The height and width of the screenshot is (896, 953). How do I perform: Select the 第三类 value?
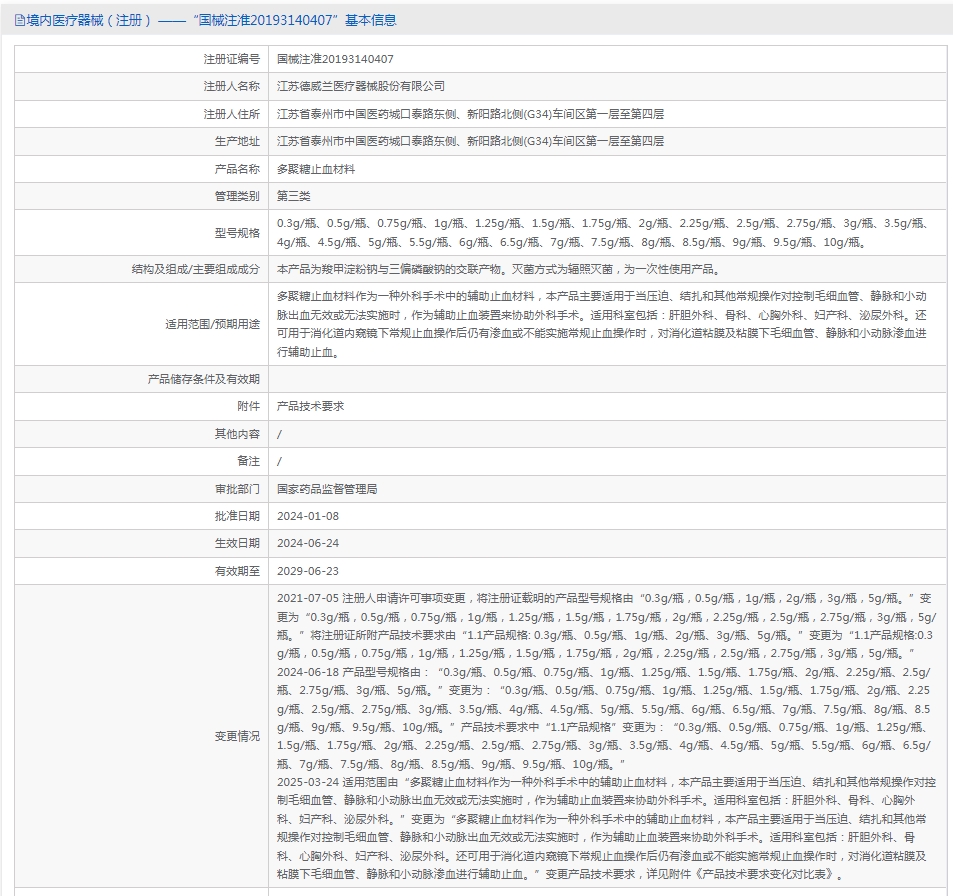[x=294, y=196]
